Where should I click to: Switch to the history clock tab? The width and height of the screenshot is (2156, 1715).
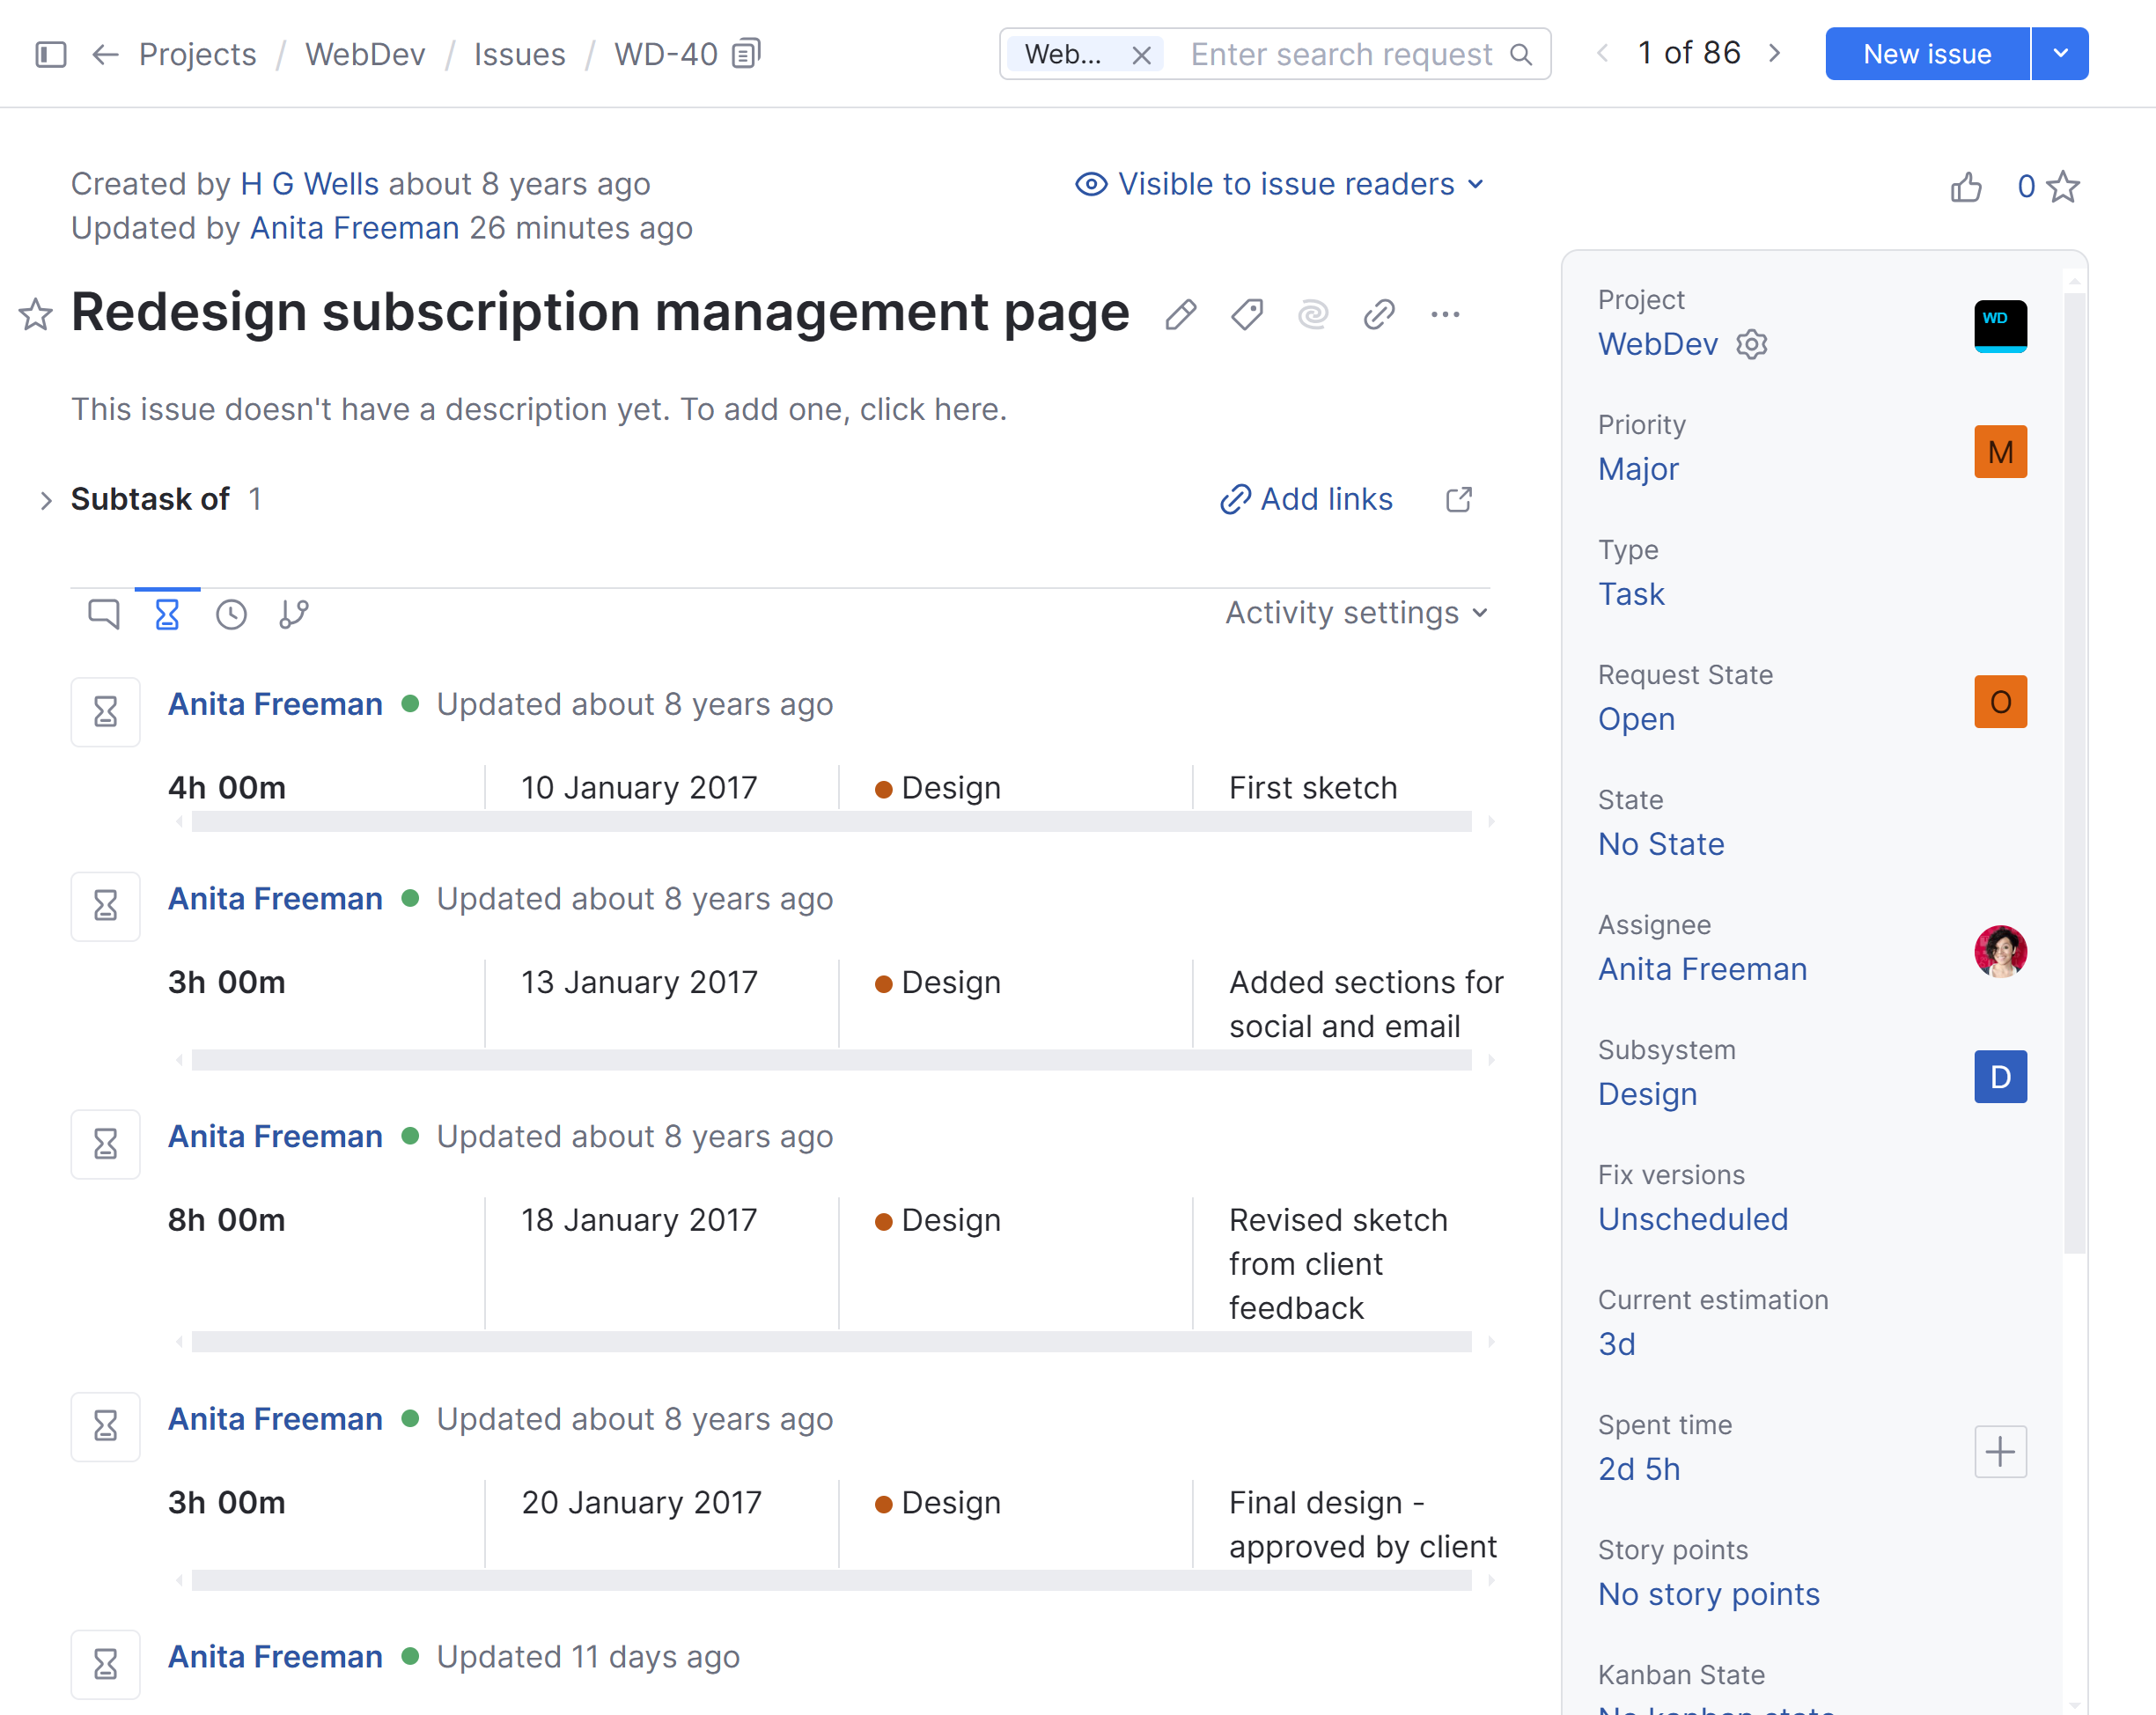[x=231, y=613]
